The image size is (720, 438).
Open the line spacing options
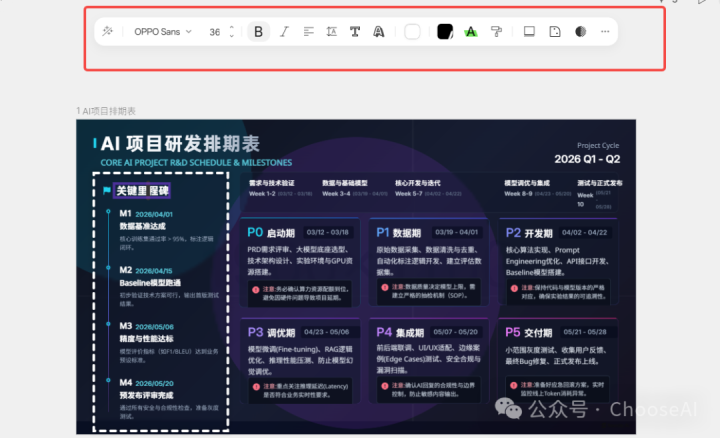click(x=331, y=32)
